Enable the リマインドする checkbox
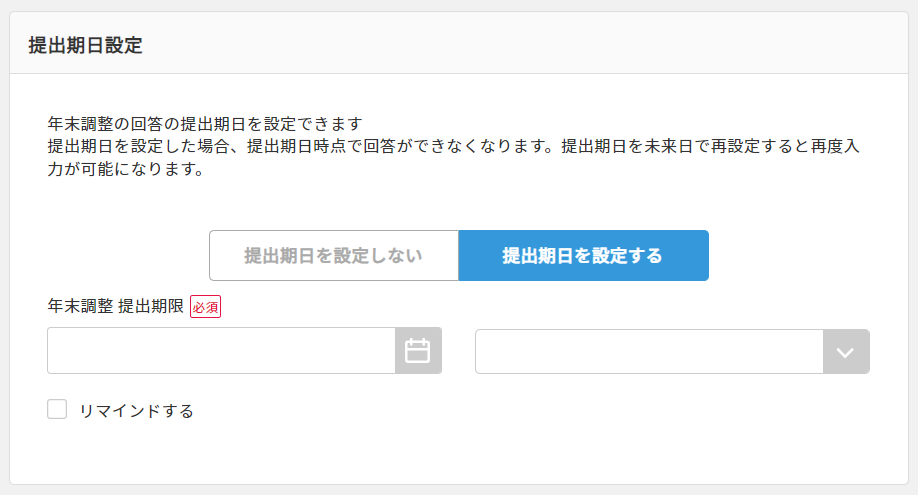Viewport: 918px width, 495px height. click(x=57, y=409)
